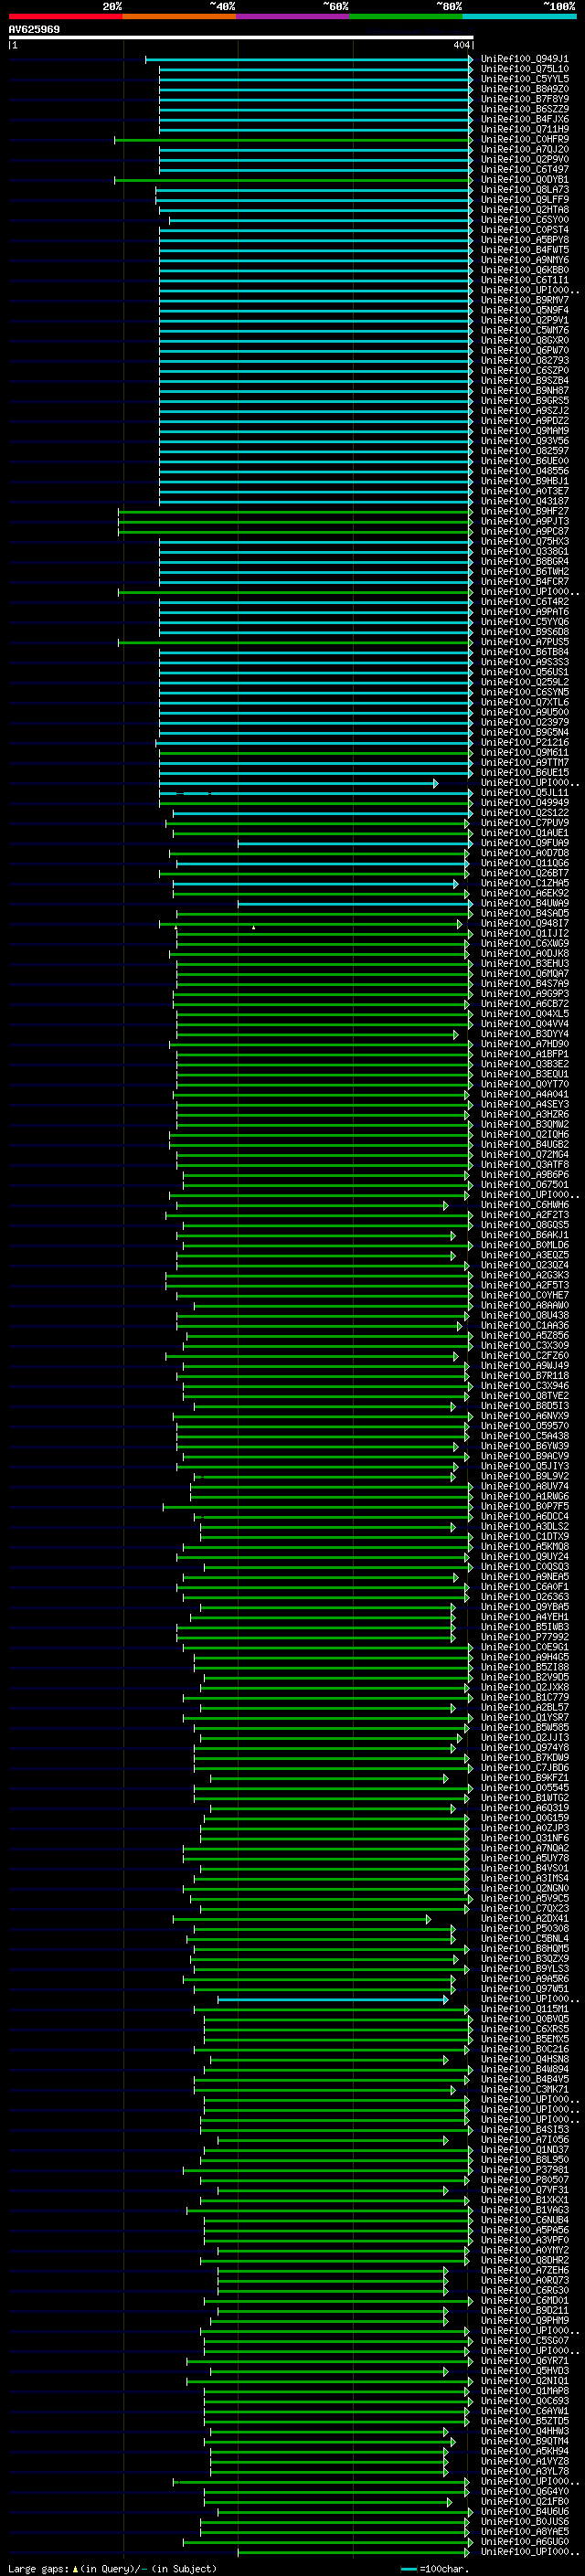Select the UniRef100_B7F8Y9 label
585x2576 pixels.
524,99
